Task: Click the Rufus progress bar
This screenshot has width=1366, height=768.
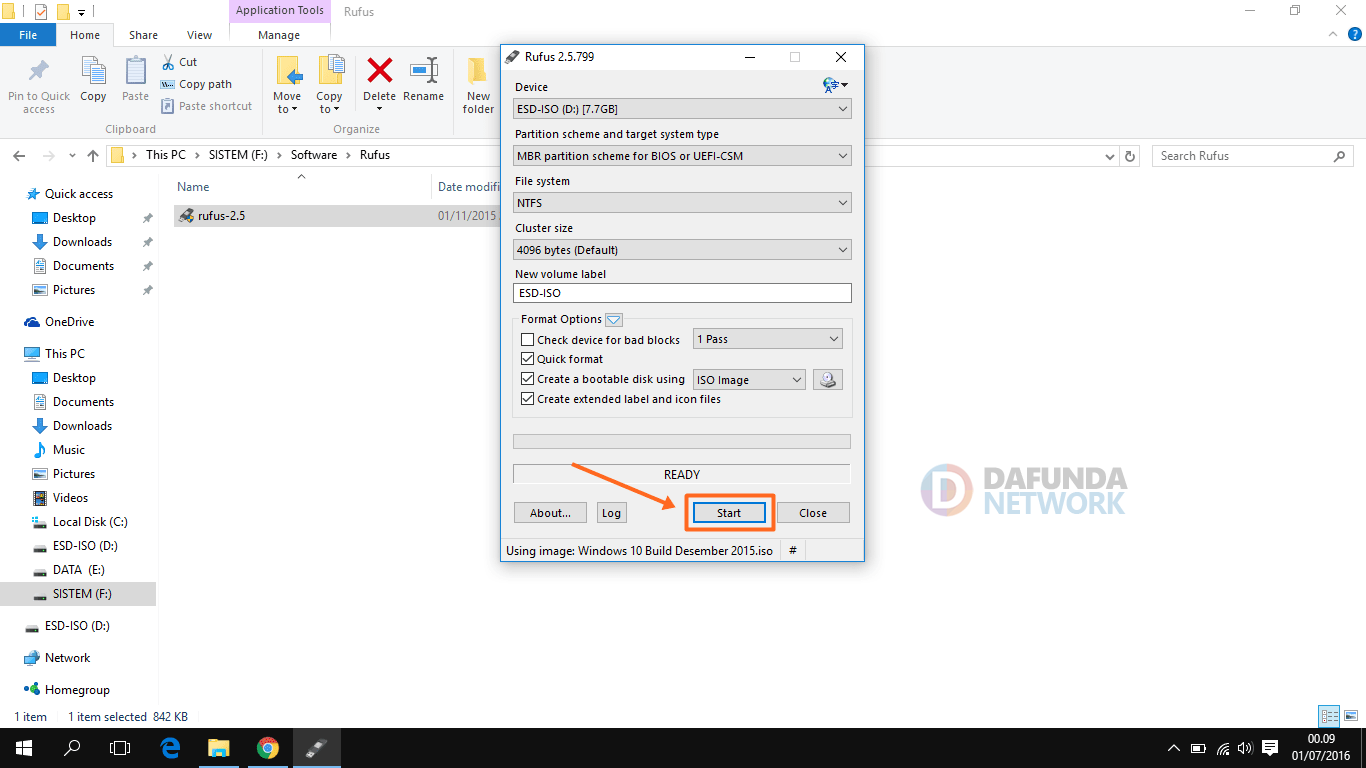Action: click(681, 442)
